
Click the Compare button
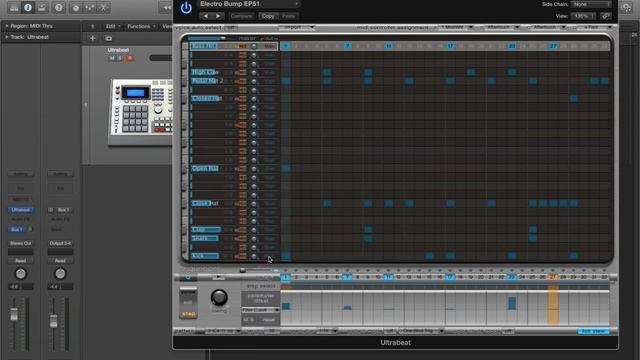tap(241, 16)
